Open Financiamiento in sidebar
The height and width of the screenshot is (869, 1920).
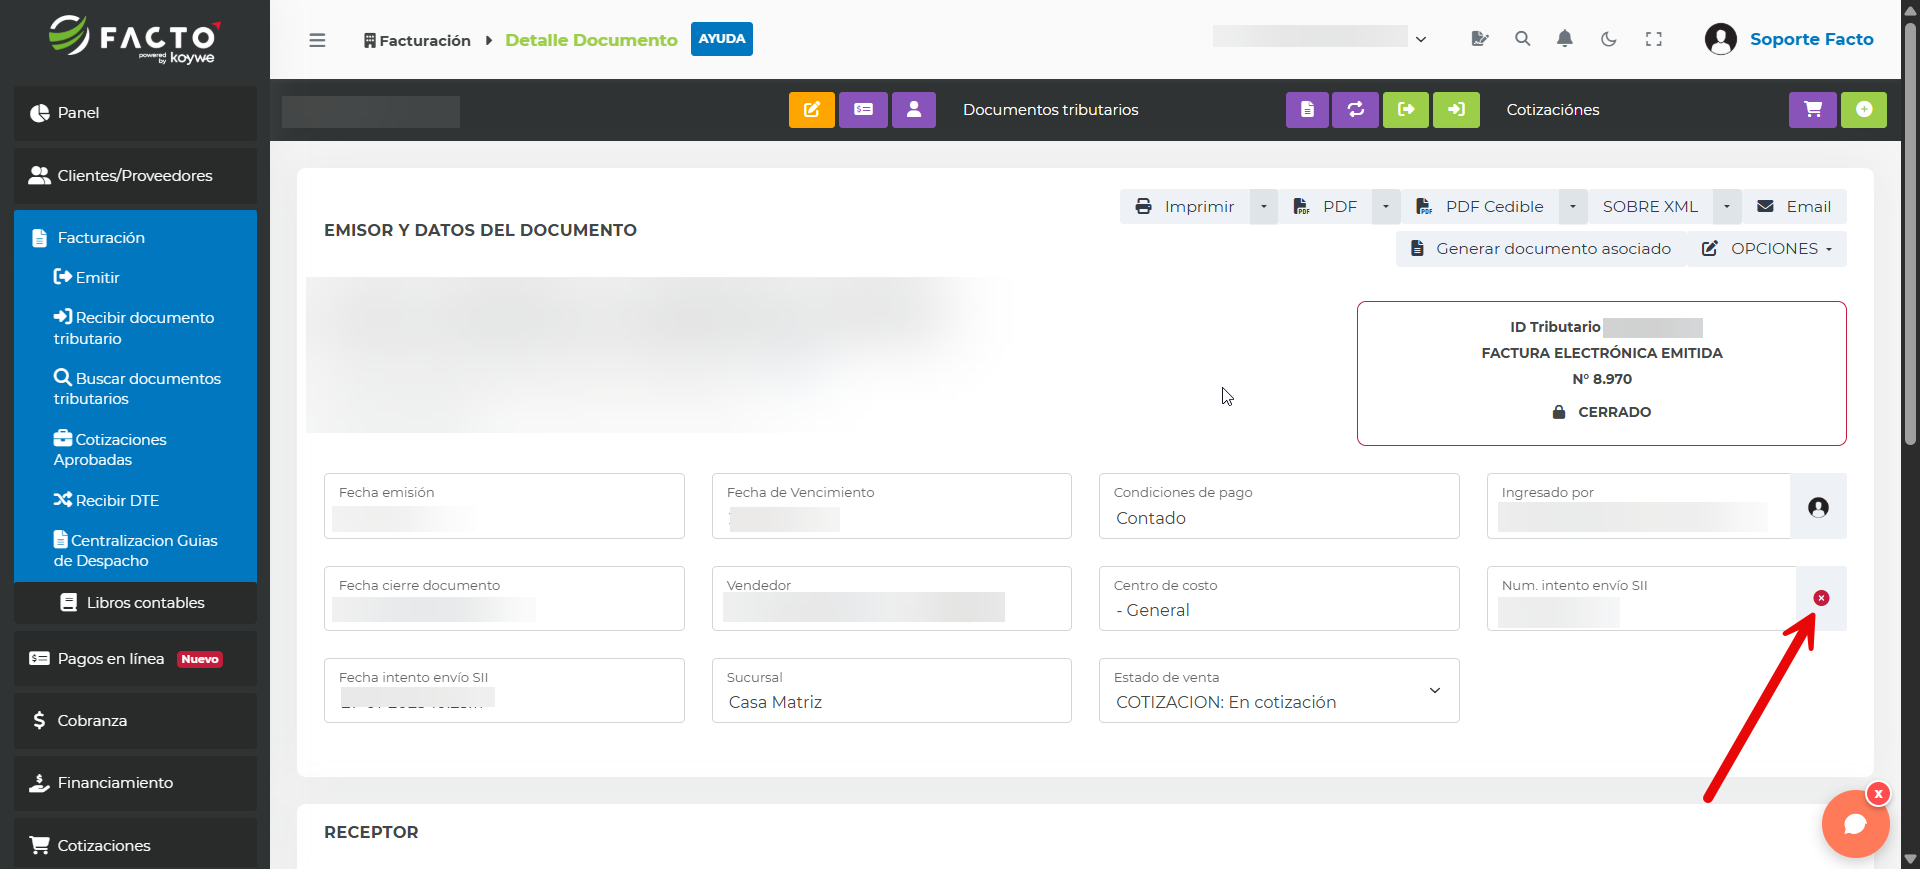pyautogui.click(x=135, y=783)
